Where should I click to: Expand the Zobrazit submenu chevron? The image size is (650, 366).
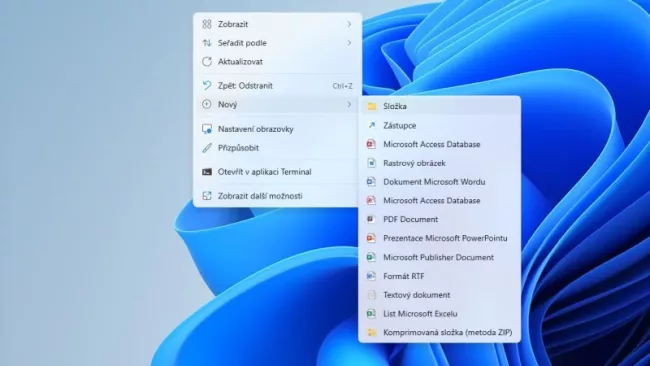coord(349,24)
